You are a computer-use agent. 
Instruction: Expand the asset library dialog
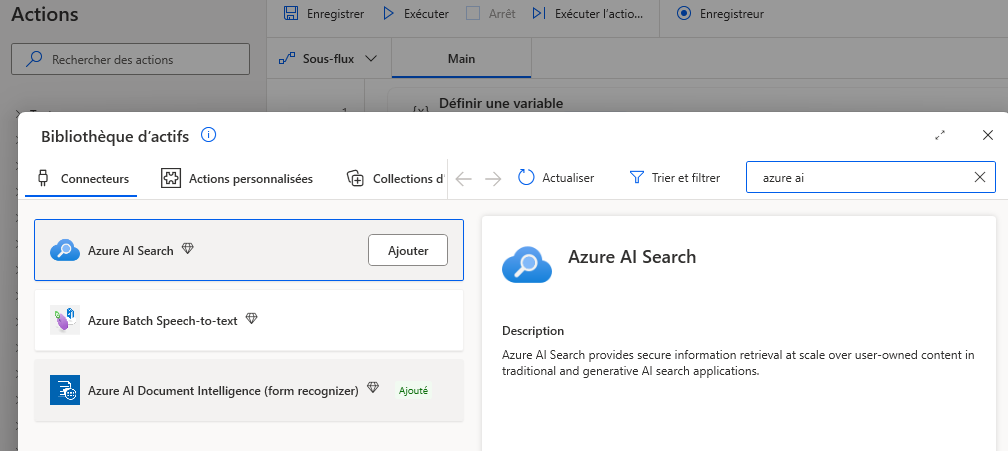[940, 136]
